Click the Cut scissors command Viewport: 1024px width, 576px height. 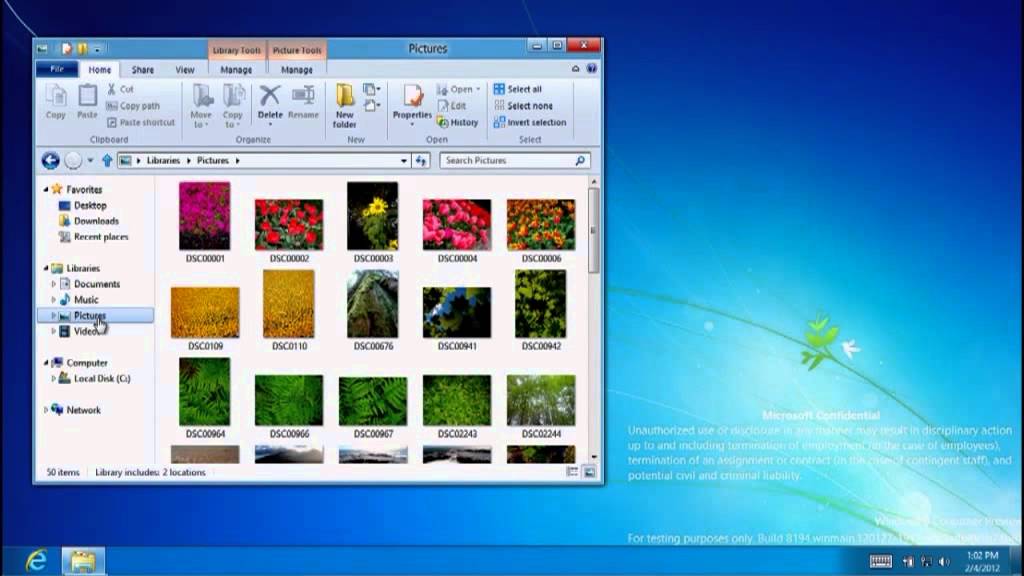tap(120, 89)
